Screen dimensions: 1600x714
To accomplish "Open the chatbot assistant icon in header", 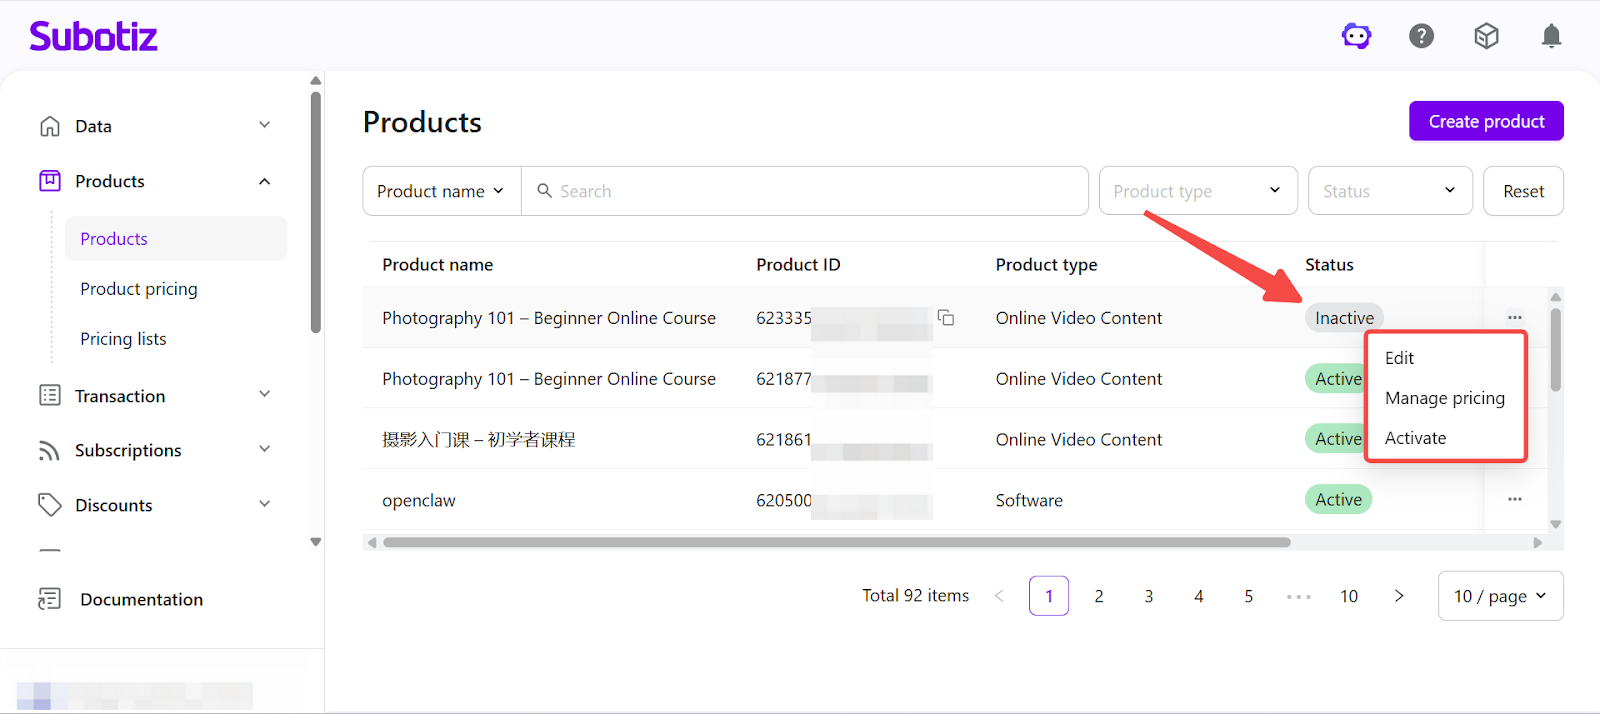I will tap(1356, 37).
